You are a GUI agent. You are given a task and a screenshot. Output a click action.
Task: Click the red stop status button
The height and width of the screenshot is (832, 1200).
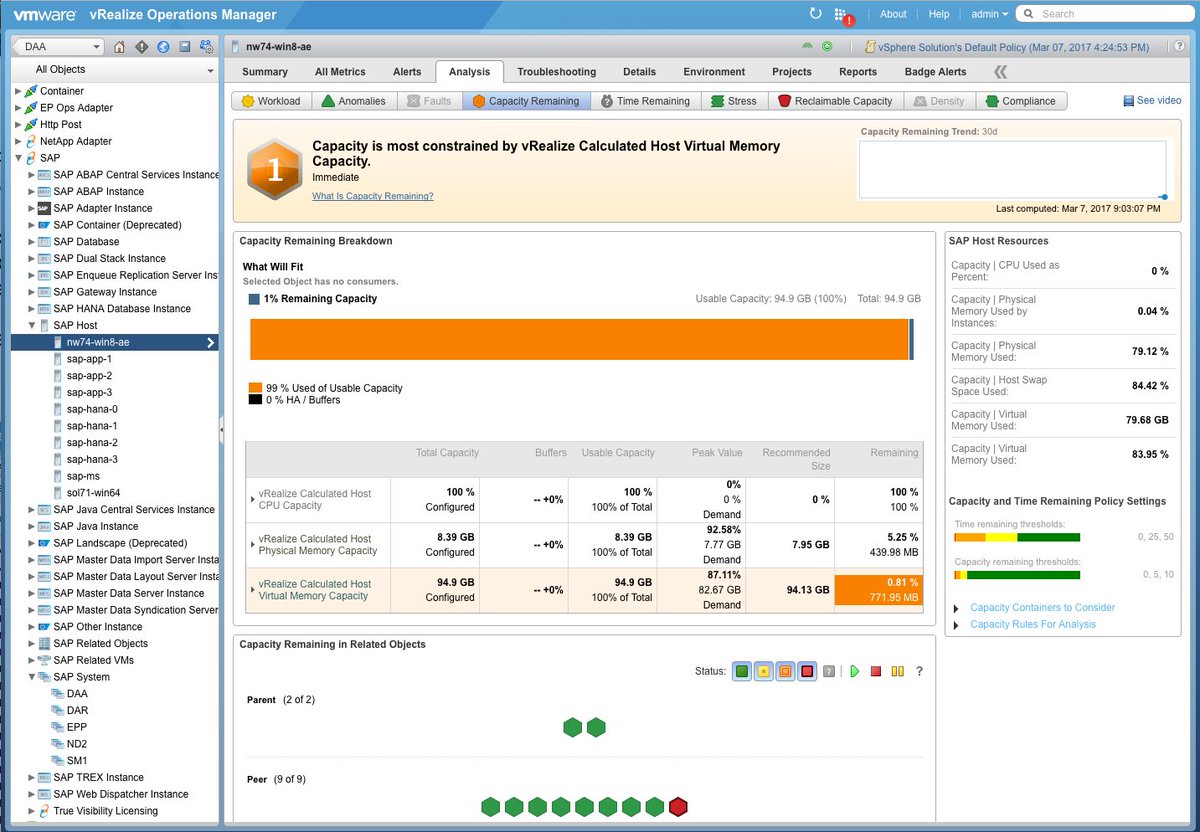pyautogui.click(x=876, y=671)
